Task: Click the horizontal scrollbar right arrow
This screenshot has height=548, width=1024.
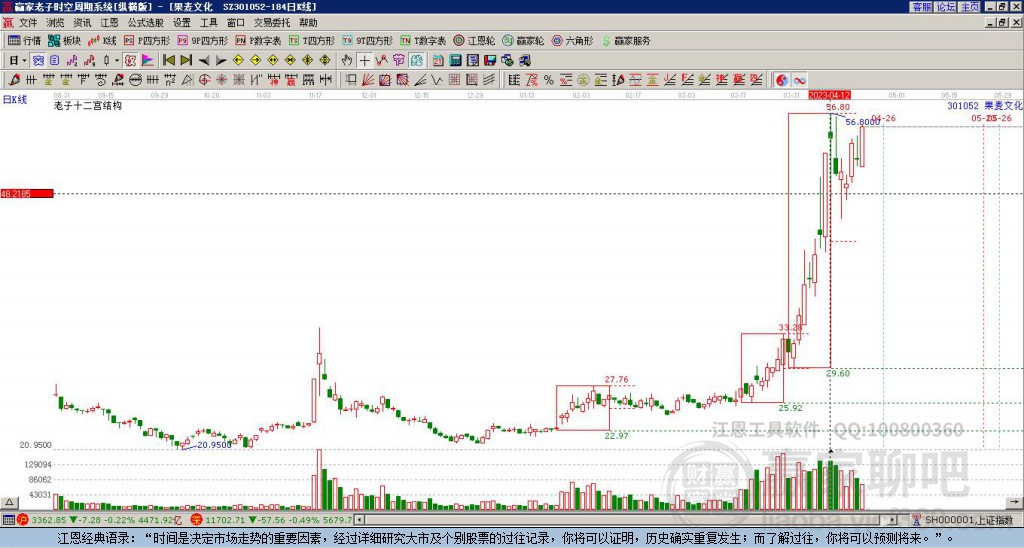Action: pyautogui.click(x=893, y=520)
